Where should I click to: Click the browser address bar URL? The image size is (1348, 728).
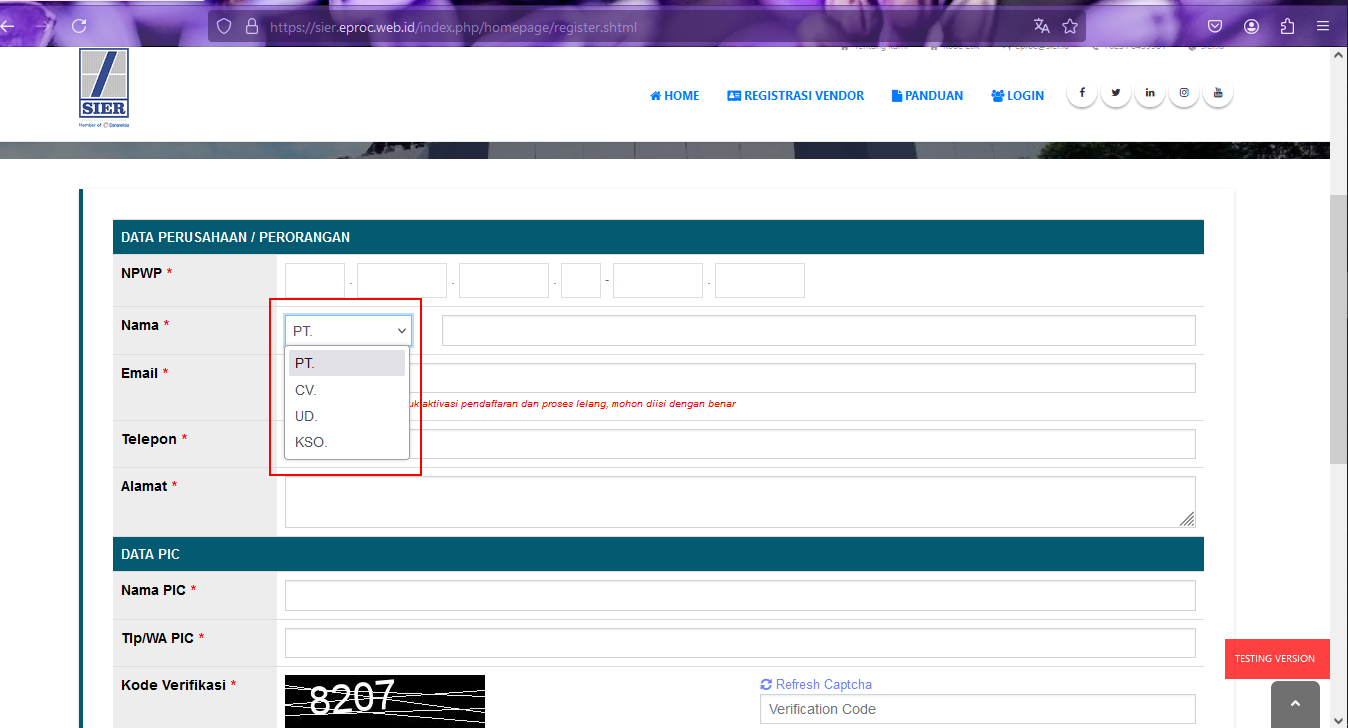point(453,27)
